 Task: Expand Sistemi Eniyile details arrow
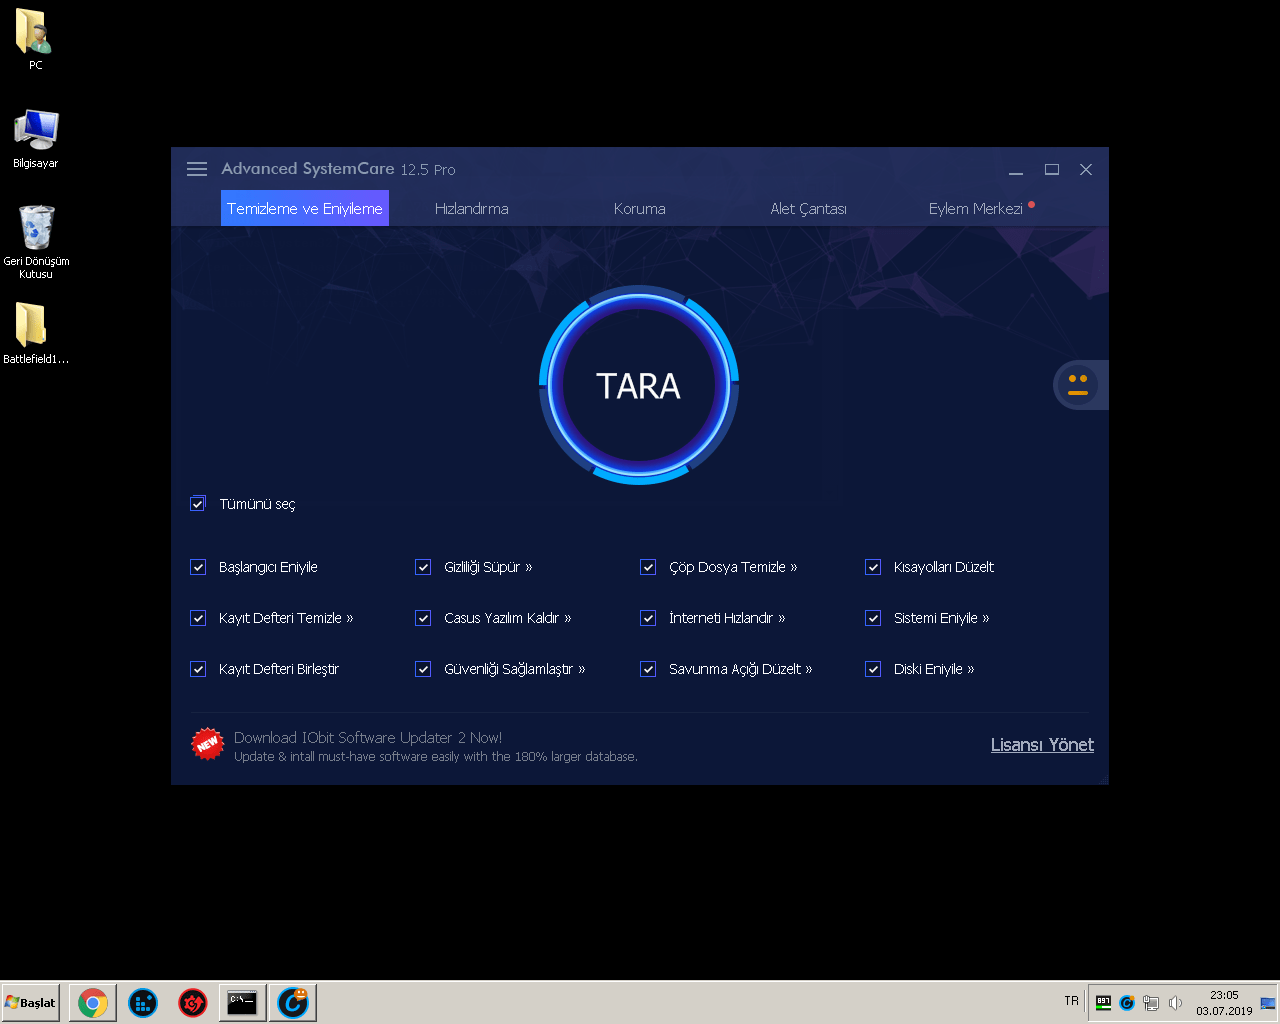986,619
